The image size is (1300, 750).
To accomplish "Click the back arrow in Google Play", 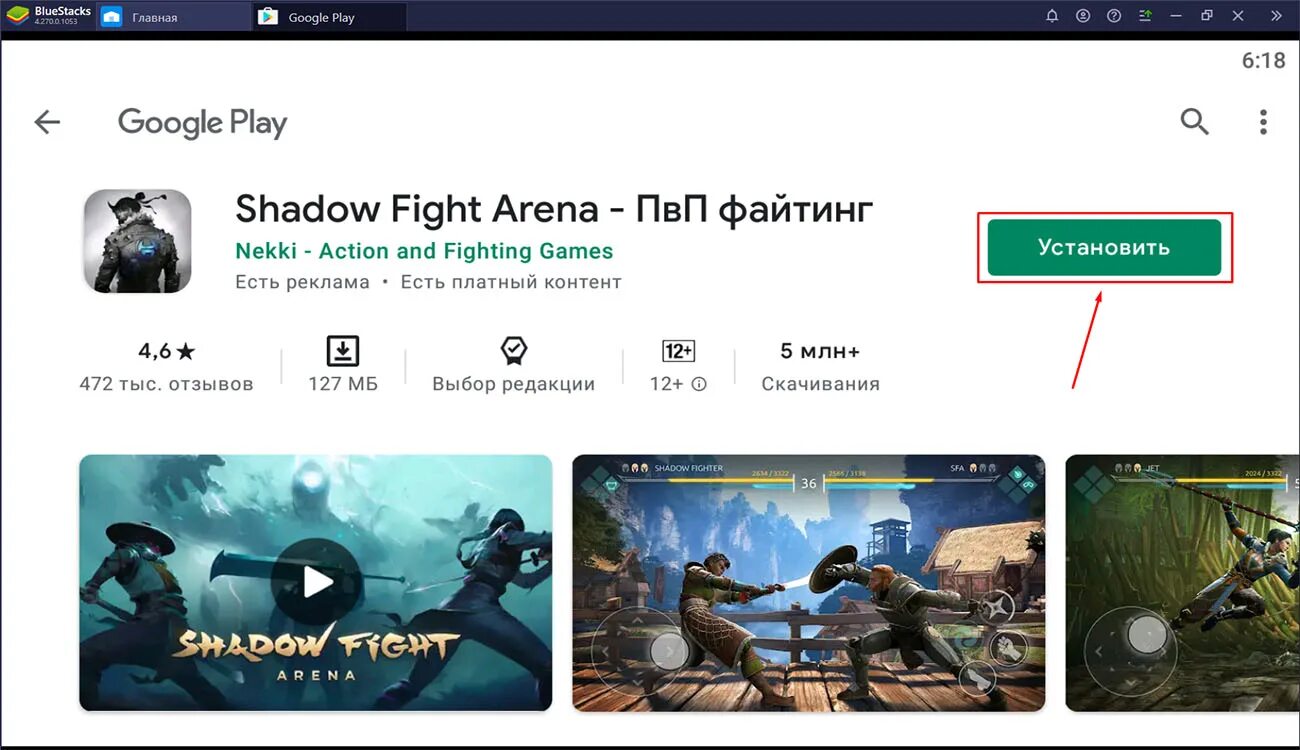I will pos(47,122).
